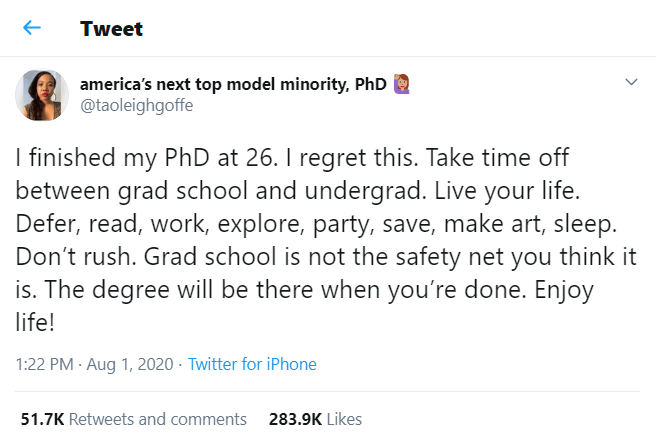Image resolution: width=656 pixels, height=445 pixels.
Task: Show the "Retweets and comments" list
Action: coord(158,419)
